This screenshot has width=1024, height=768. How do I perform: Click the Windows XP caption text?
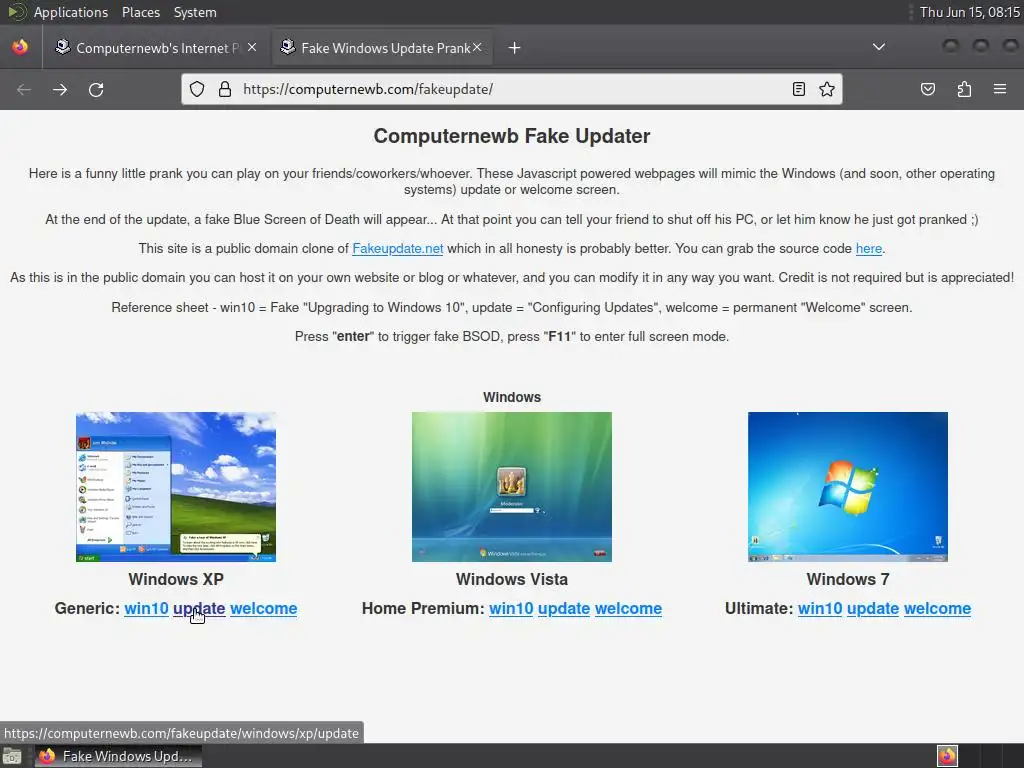(x=176, y=579)
